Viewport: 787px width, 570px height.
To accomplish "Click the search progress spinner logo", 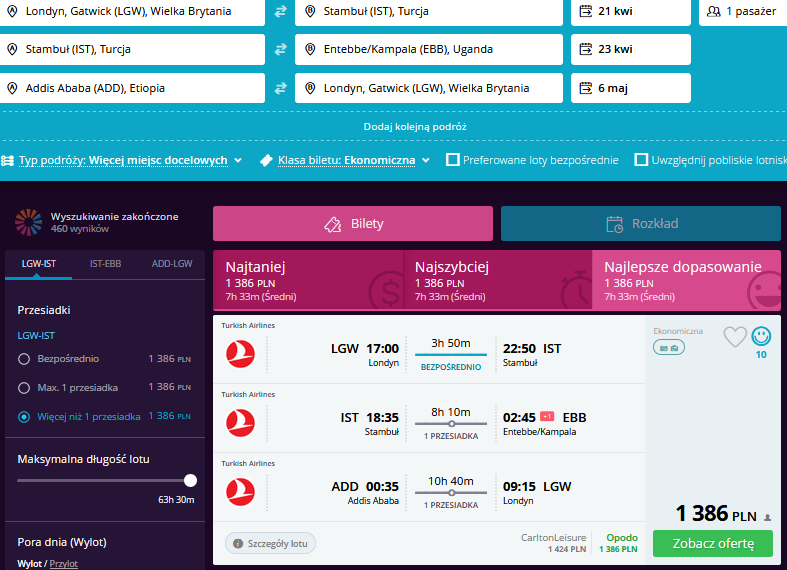I will (29, 222).
